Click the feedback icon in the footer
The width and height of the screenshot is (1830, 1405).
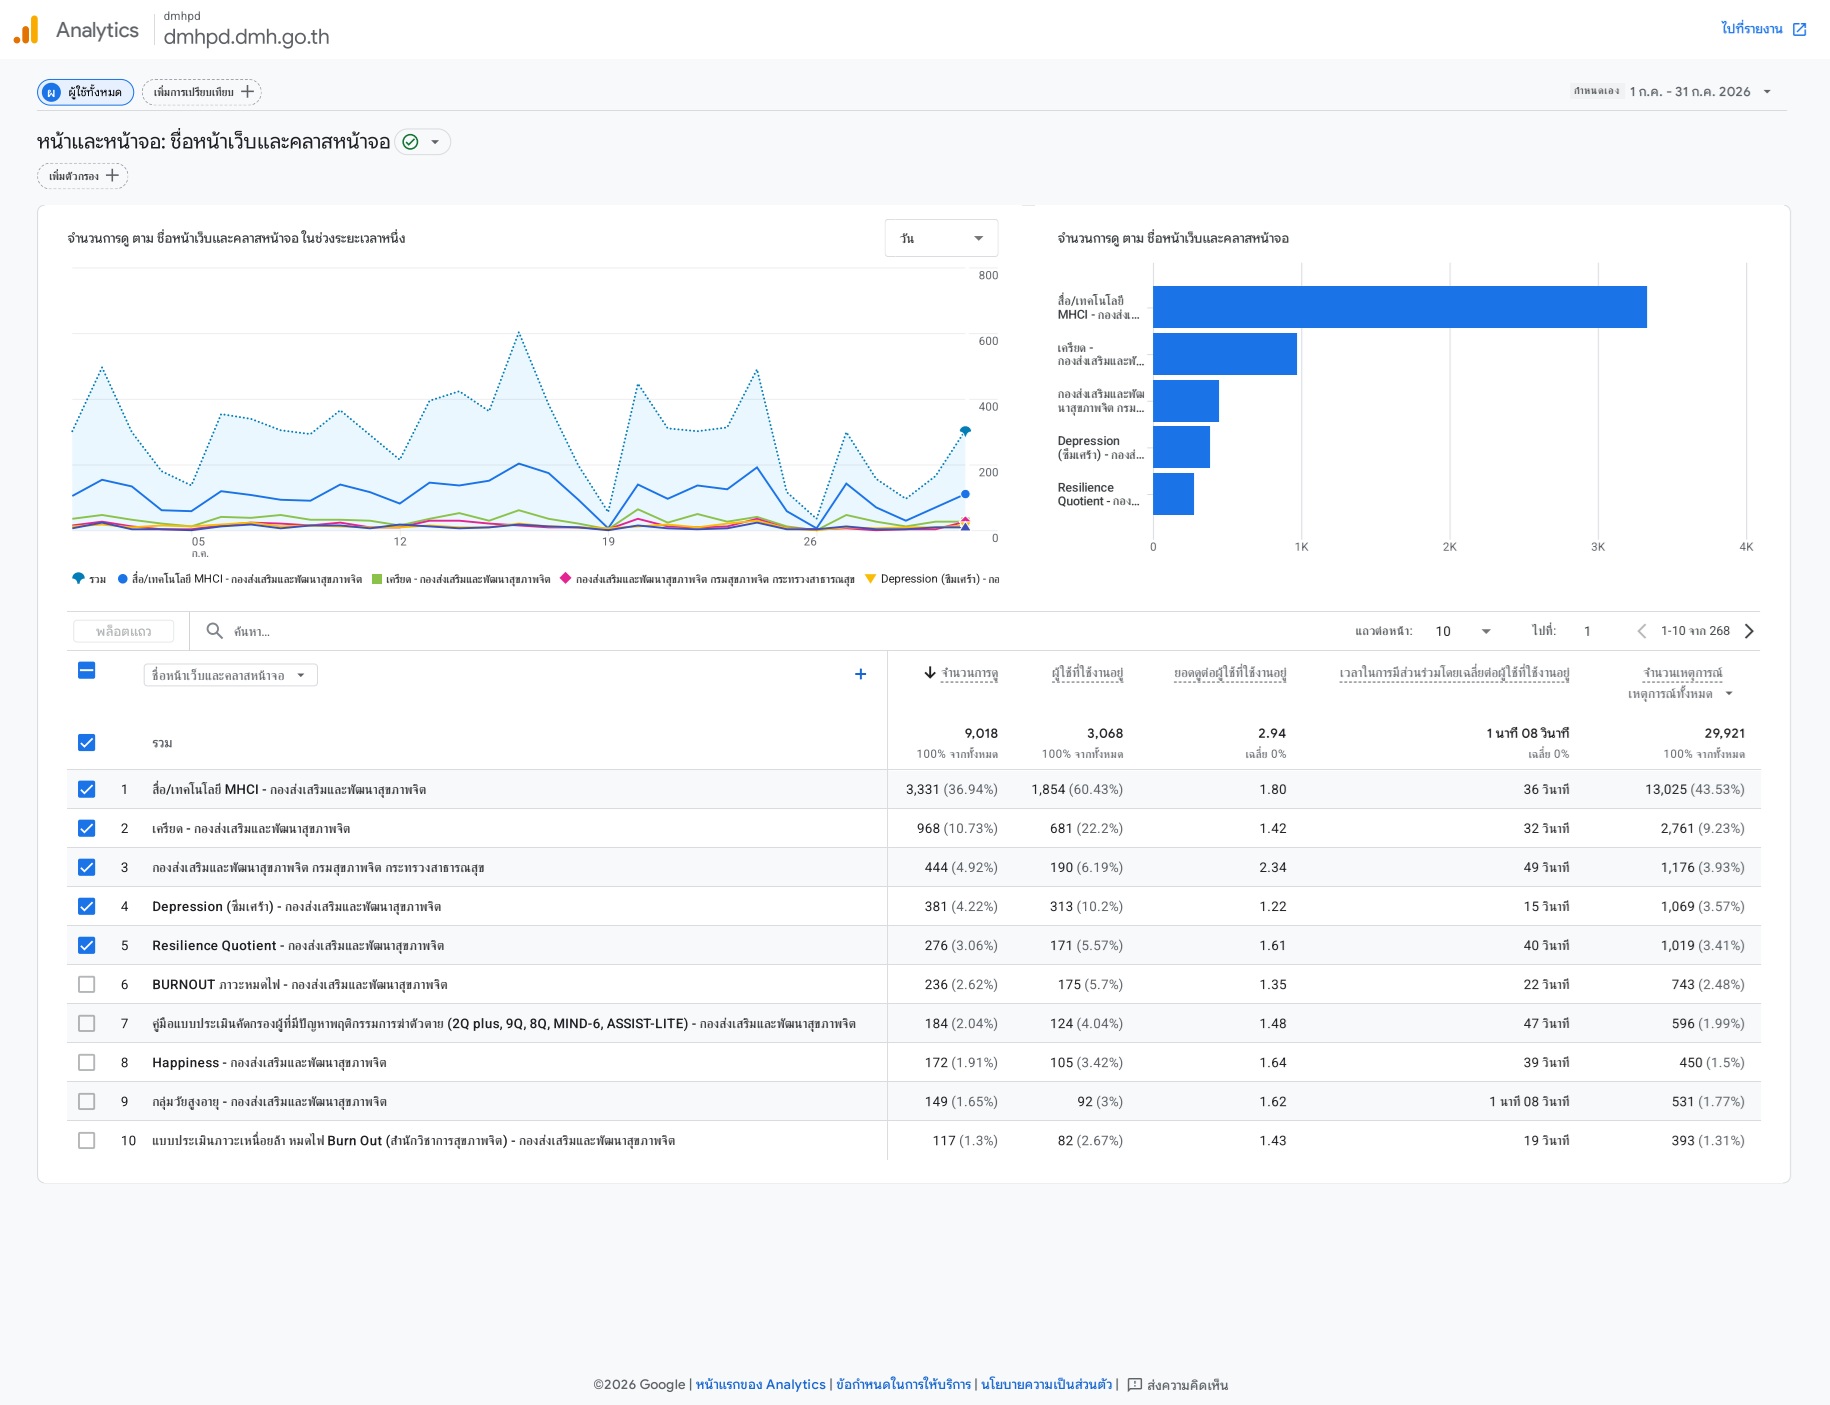click(1134, 1385)
